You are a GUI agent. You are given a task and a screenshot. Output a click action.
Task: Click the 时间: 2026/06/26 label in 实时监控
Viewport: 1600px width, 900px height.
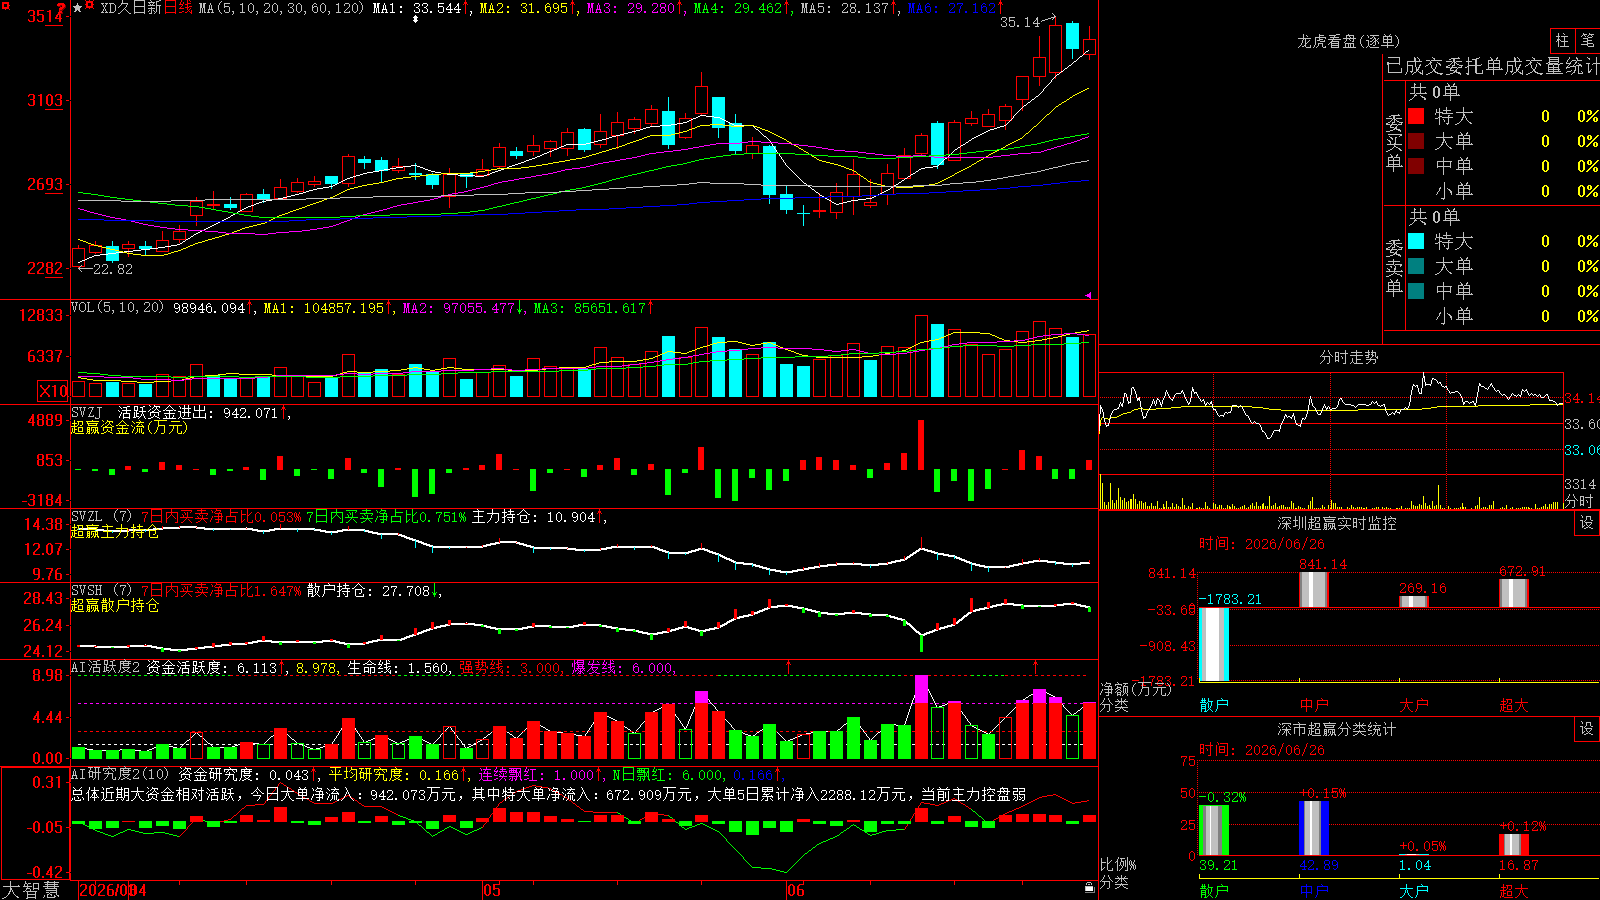point(1262,544)
